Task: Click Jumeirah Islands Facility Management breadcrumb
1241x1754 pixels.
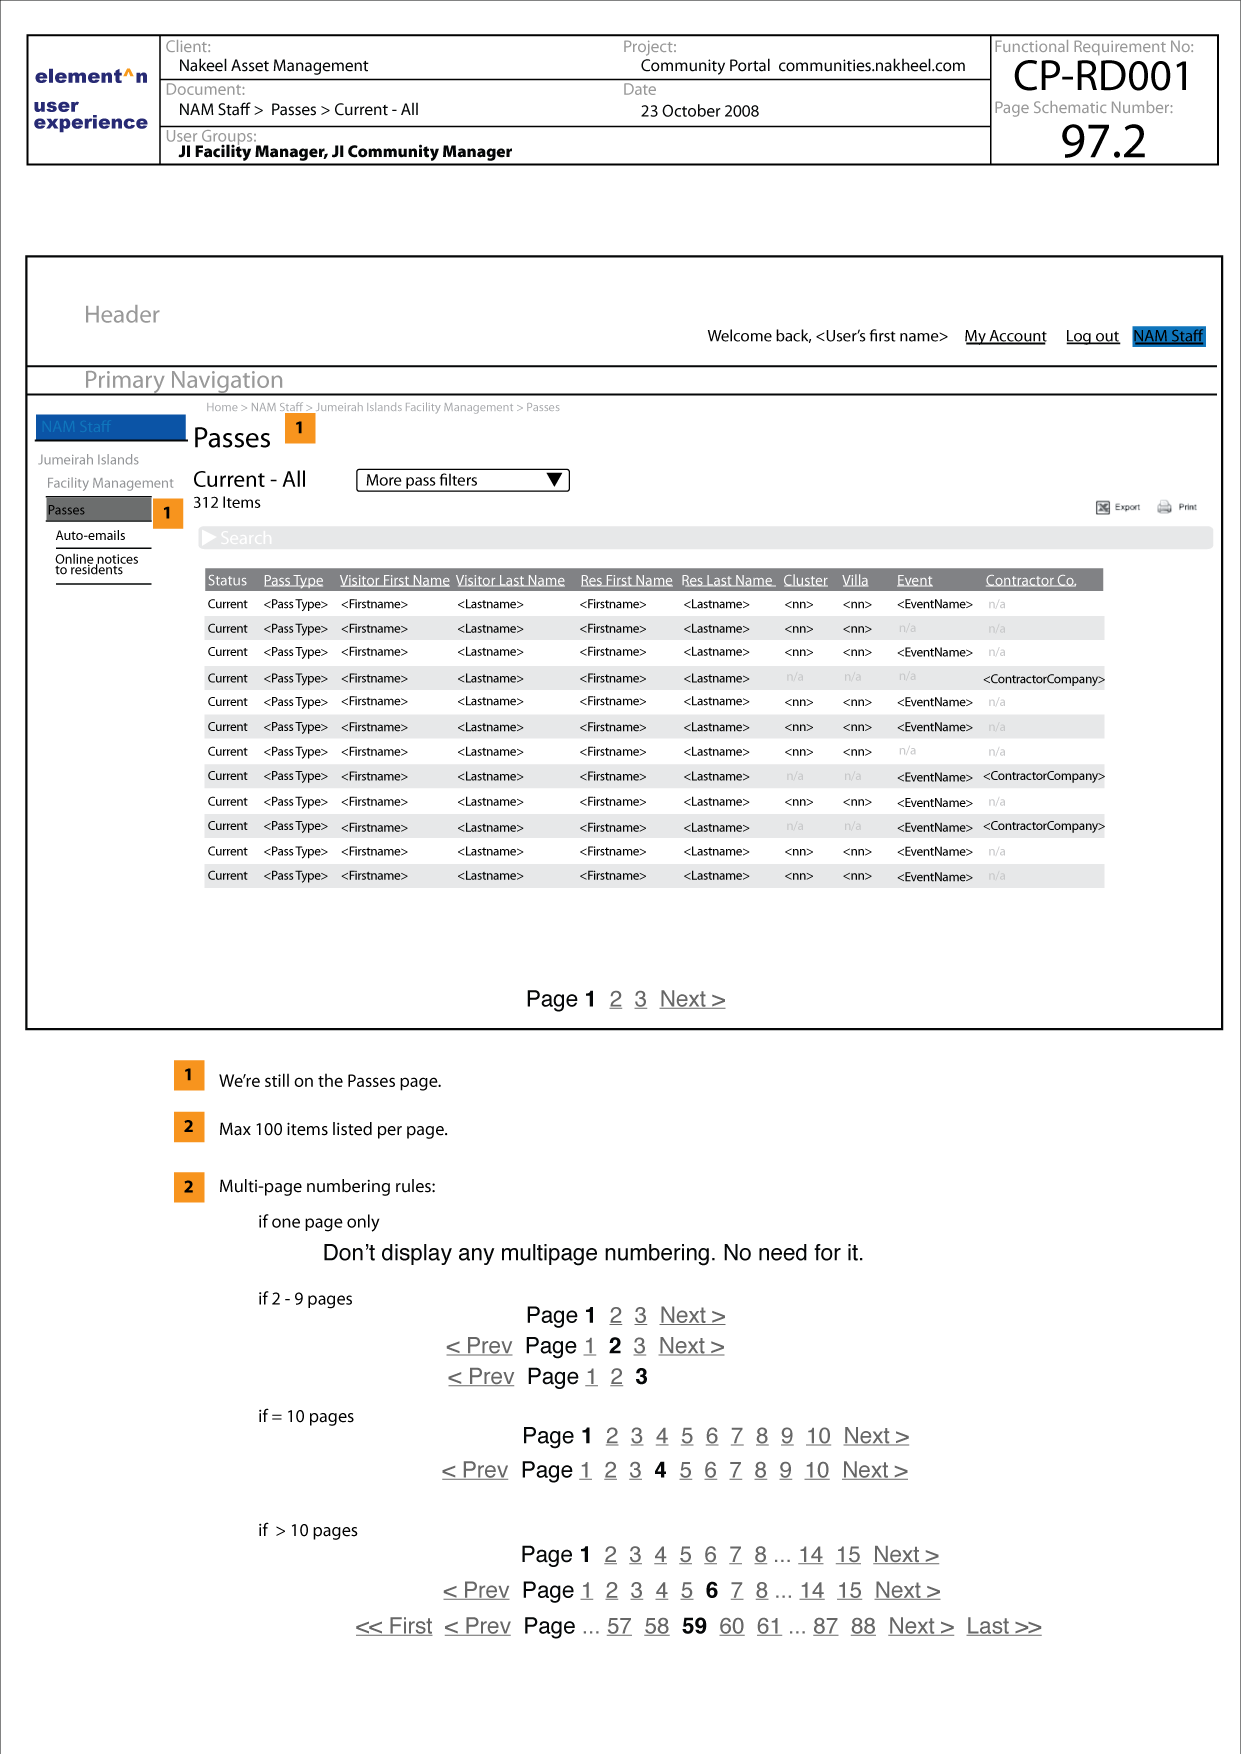Action: (414, 407)
